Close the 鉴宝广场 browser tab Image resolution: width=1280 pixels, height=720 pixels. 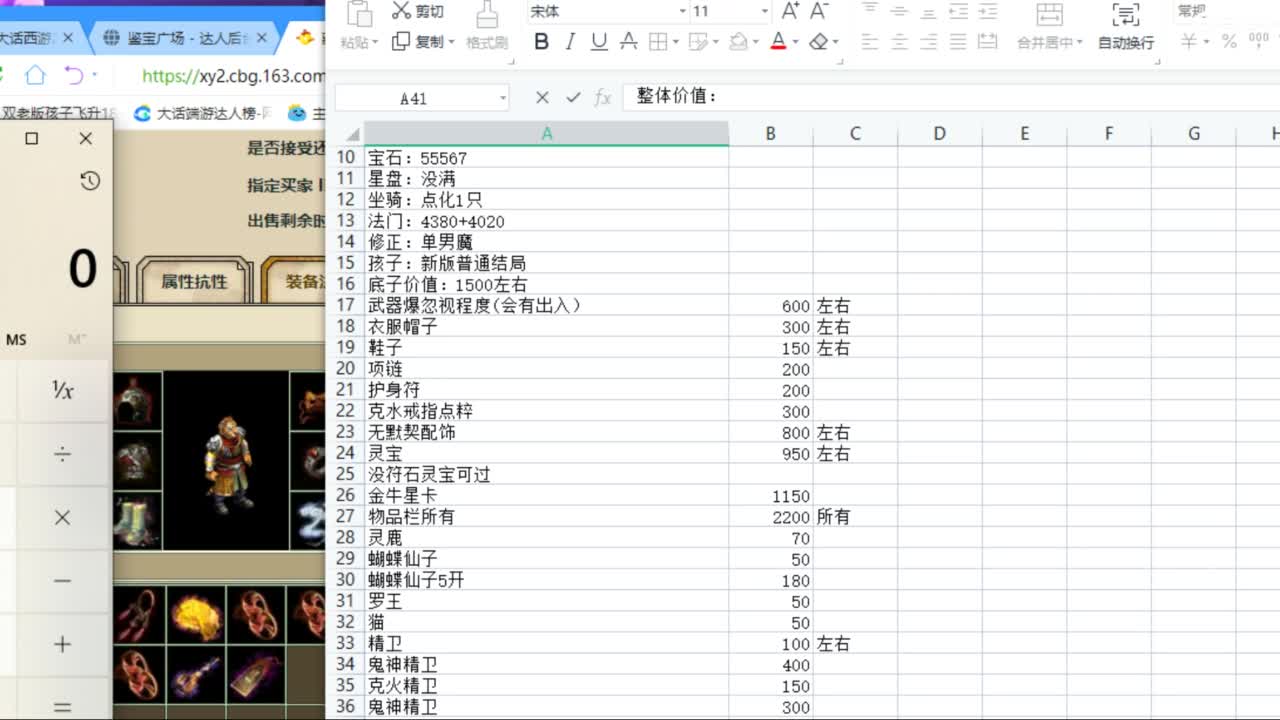263,38
